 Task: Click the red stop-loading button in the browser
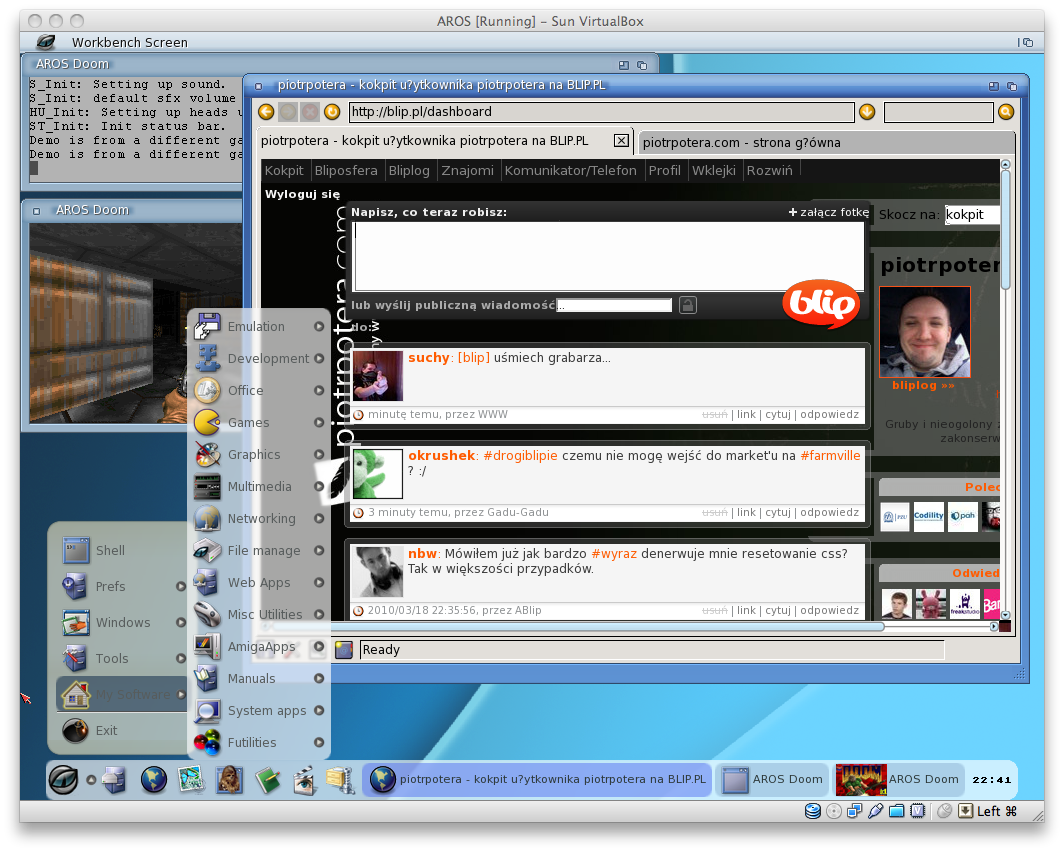(309, 112)
